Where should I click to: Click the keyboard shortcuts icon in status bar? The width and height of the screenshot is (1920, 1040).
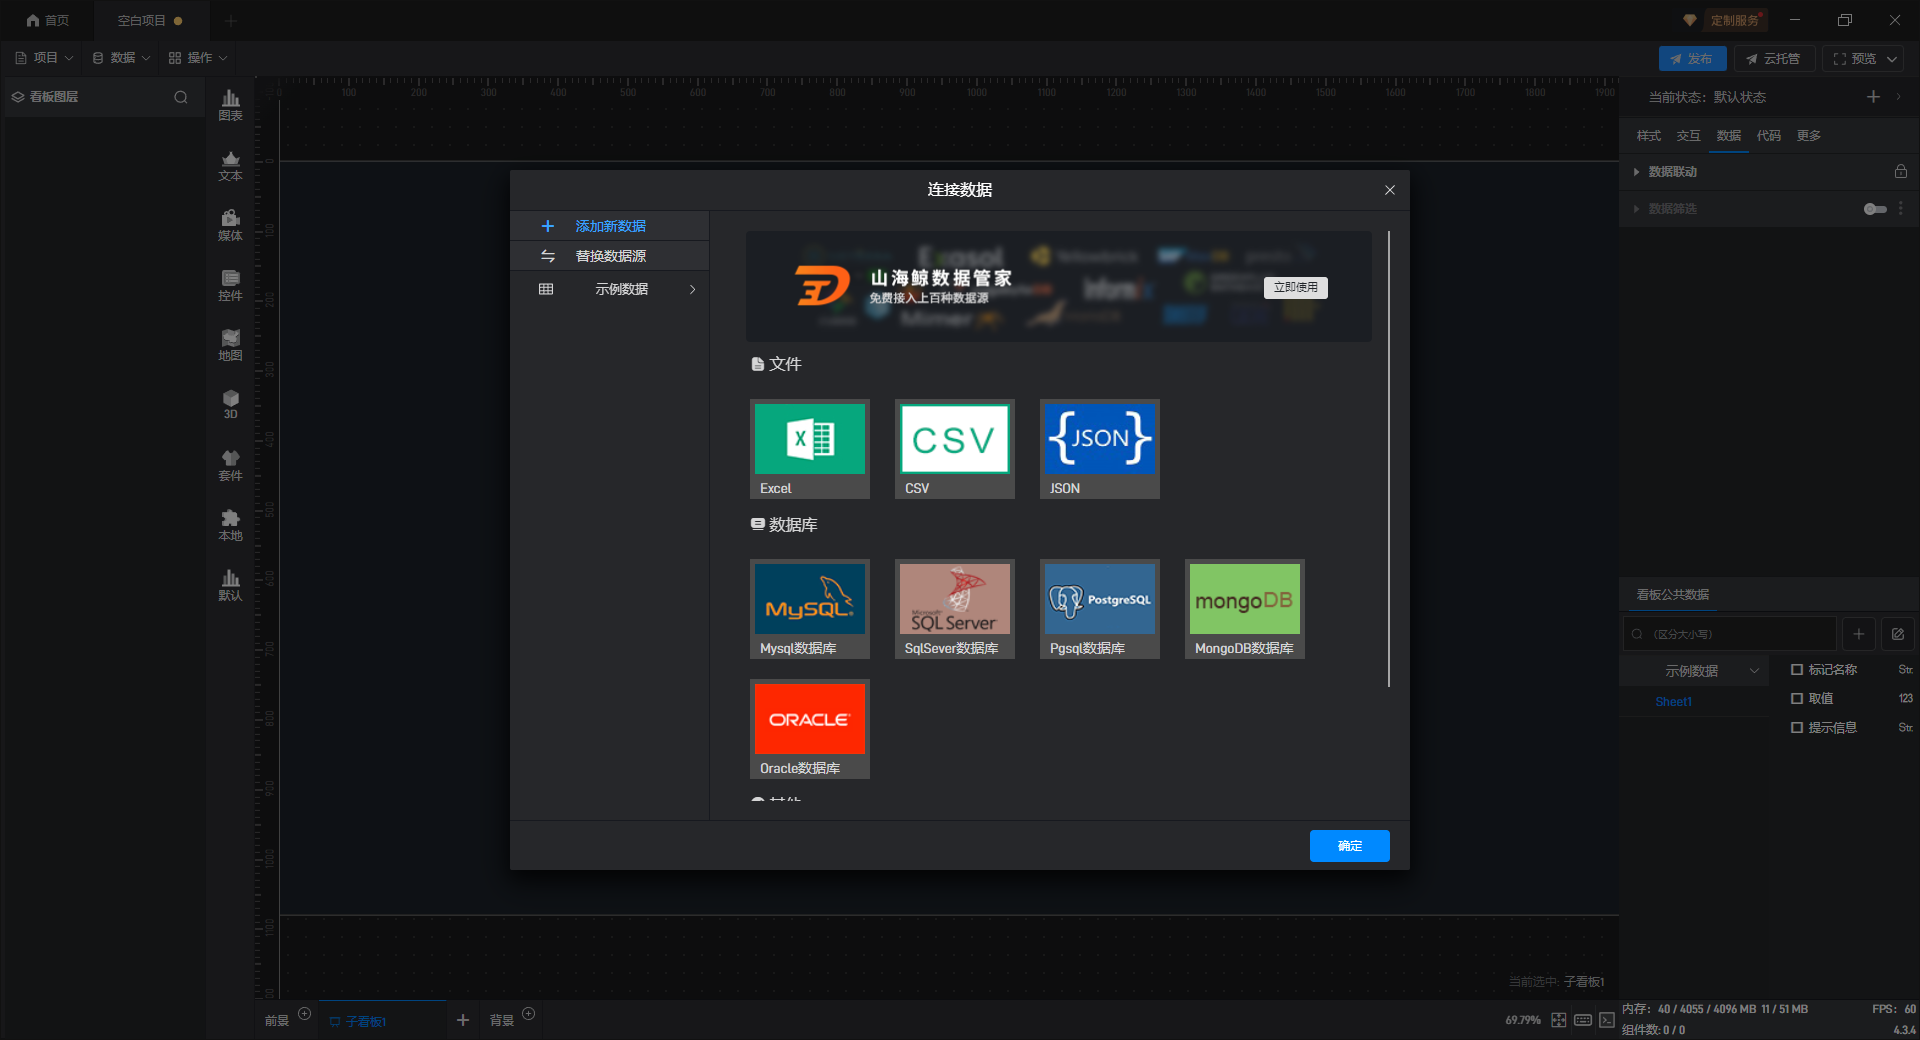coord(1583,1020)
